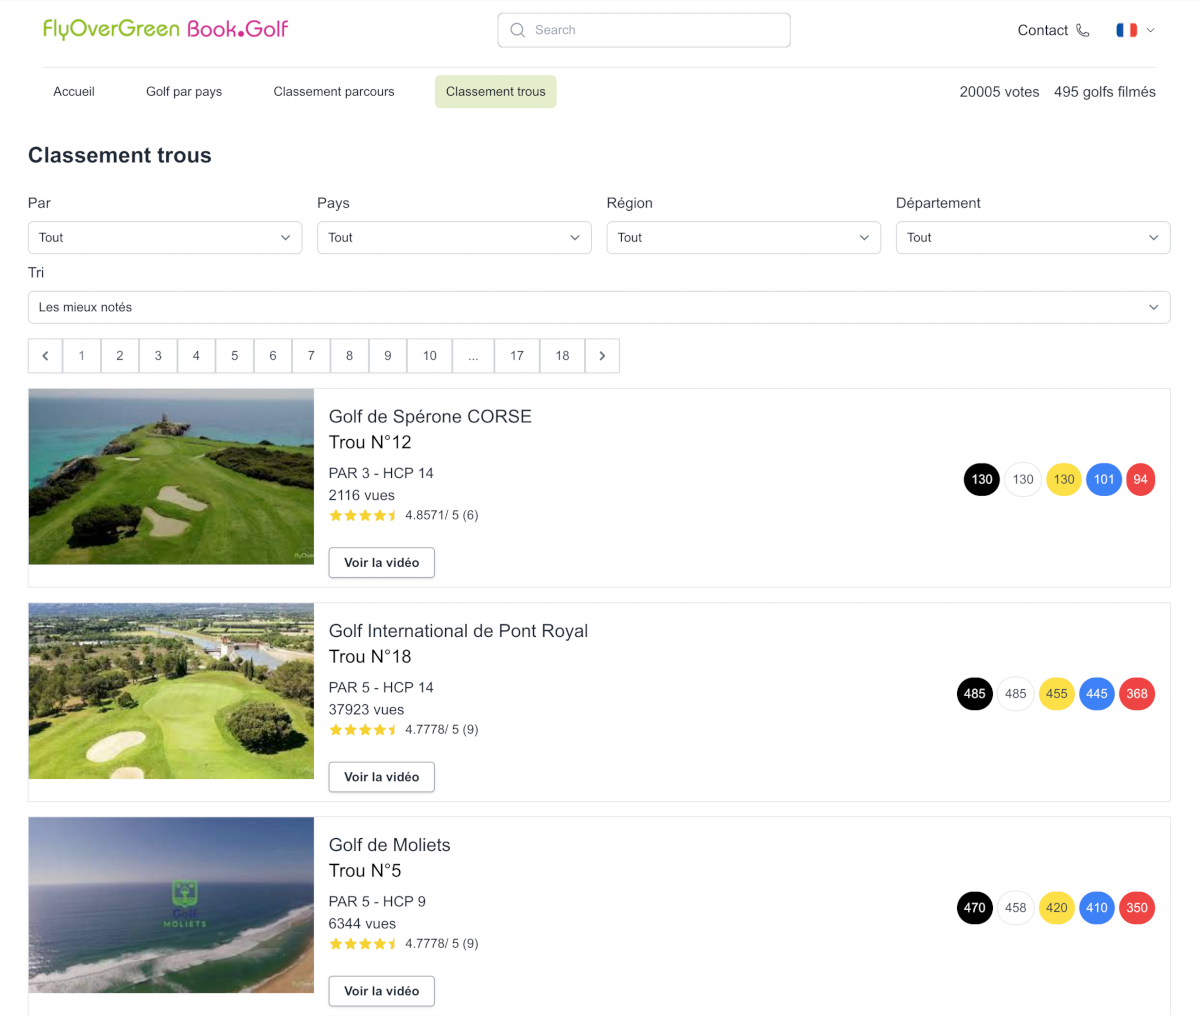
Task: Click Voir la vidéo for Pont Royal
Action: pos(382,776)
